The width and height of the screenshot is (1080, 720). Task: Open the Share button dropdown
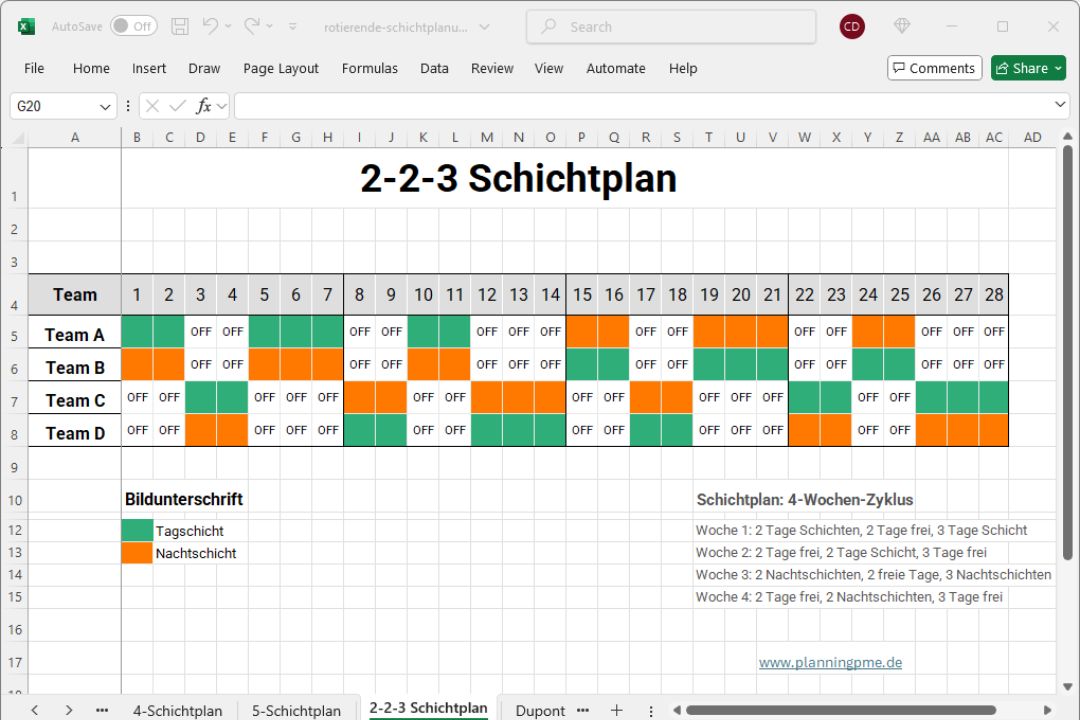[x=1058, y=68]
